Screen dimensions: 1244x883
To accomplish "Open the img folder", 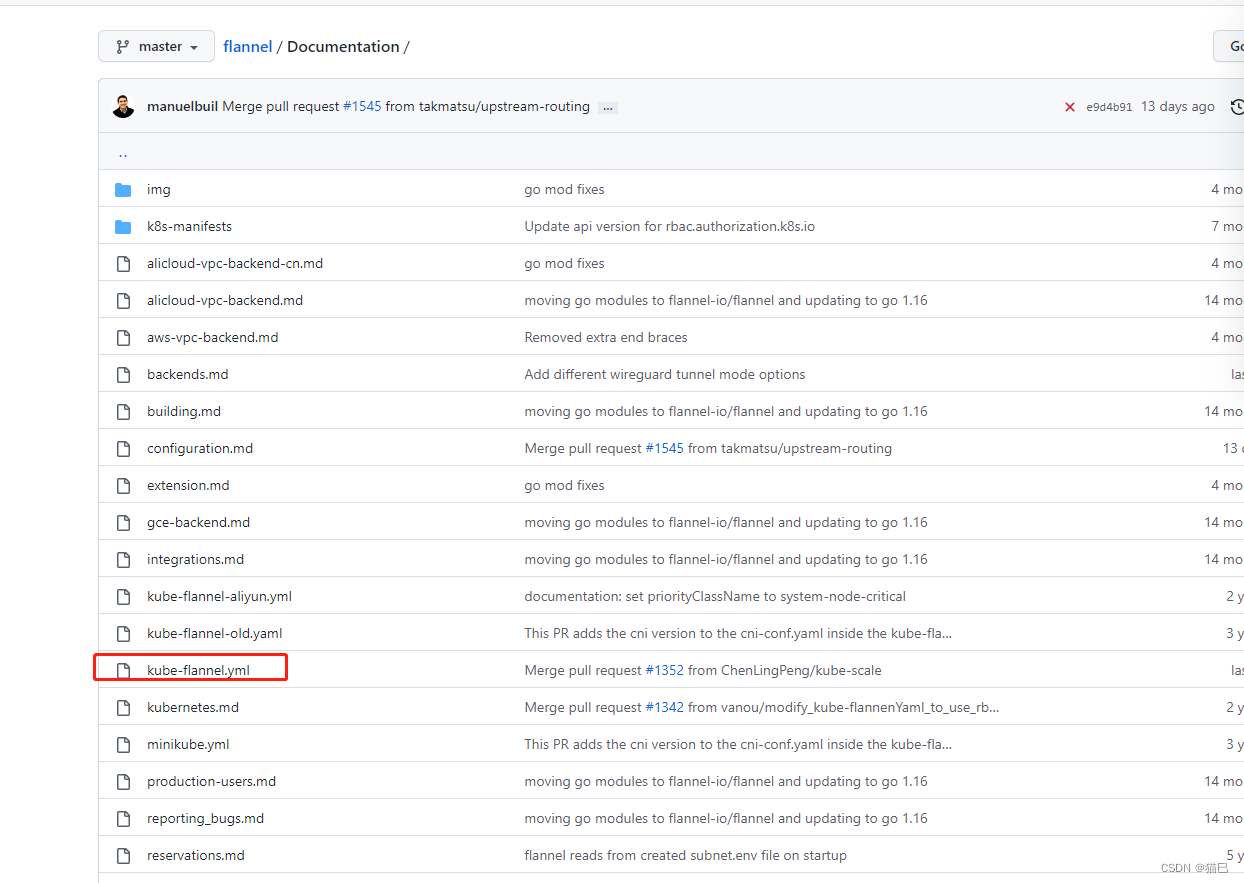I will 159,189.
